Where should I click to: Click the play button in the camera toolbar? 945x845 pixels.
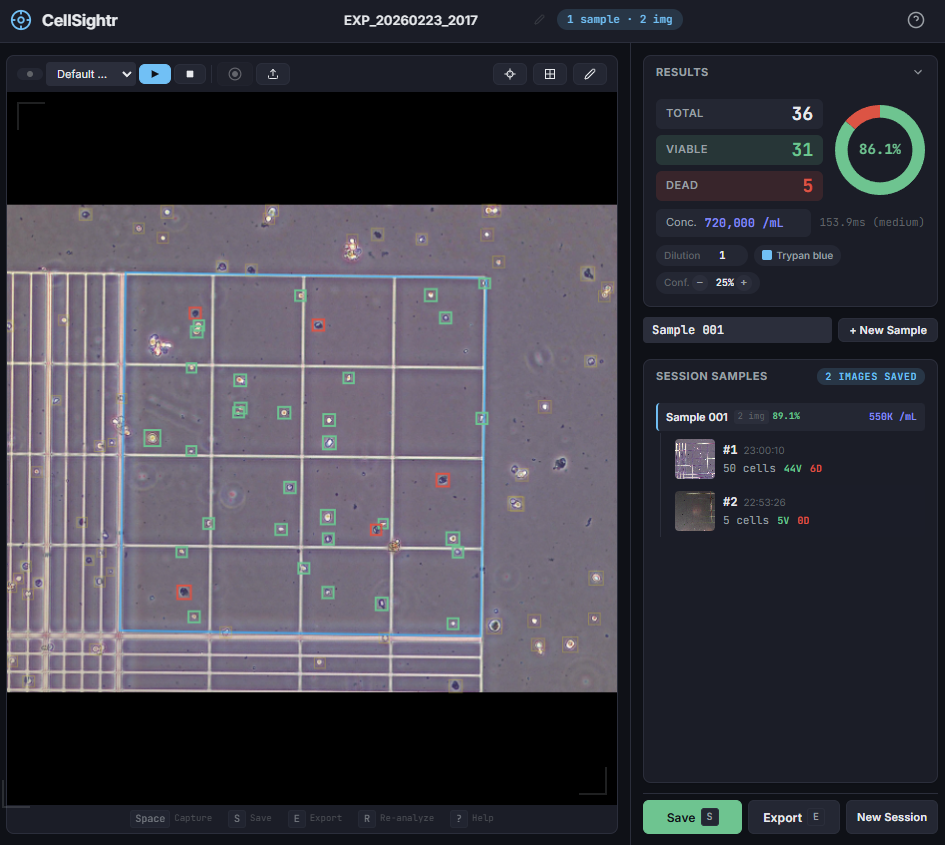pyautogui.click(x=155, y=74)
